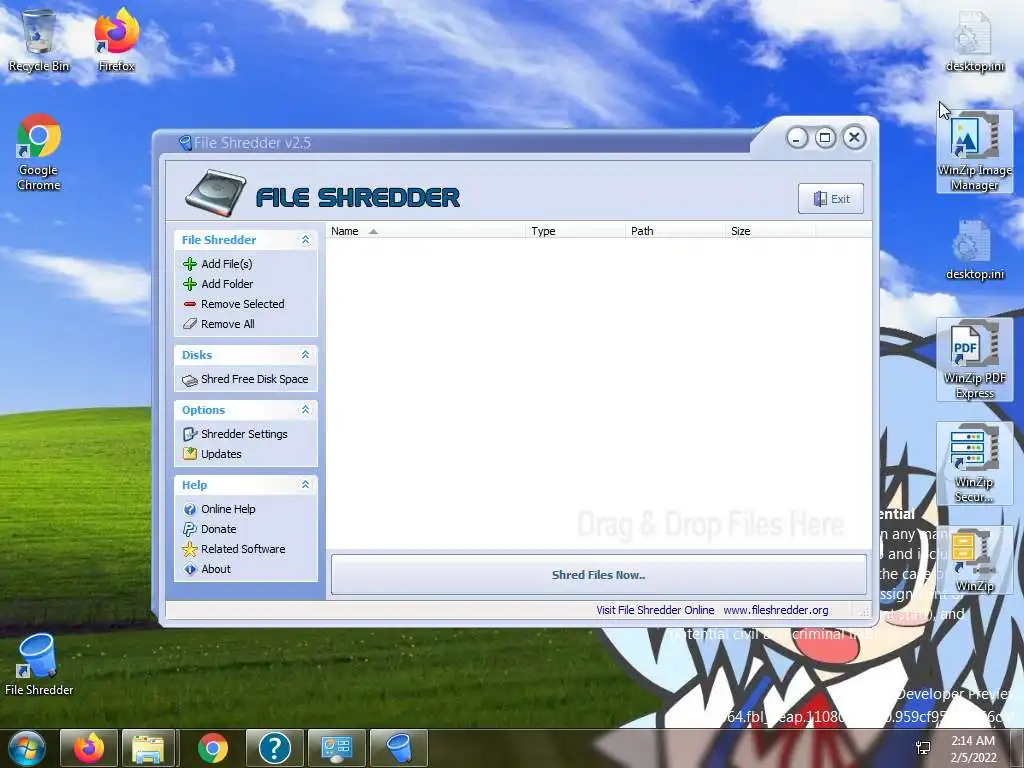Select the desktop.ini icon below WinZip Image Manager

click(x=974, y=249)
